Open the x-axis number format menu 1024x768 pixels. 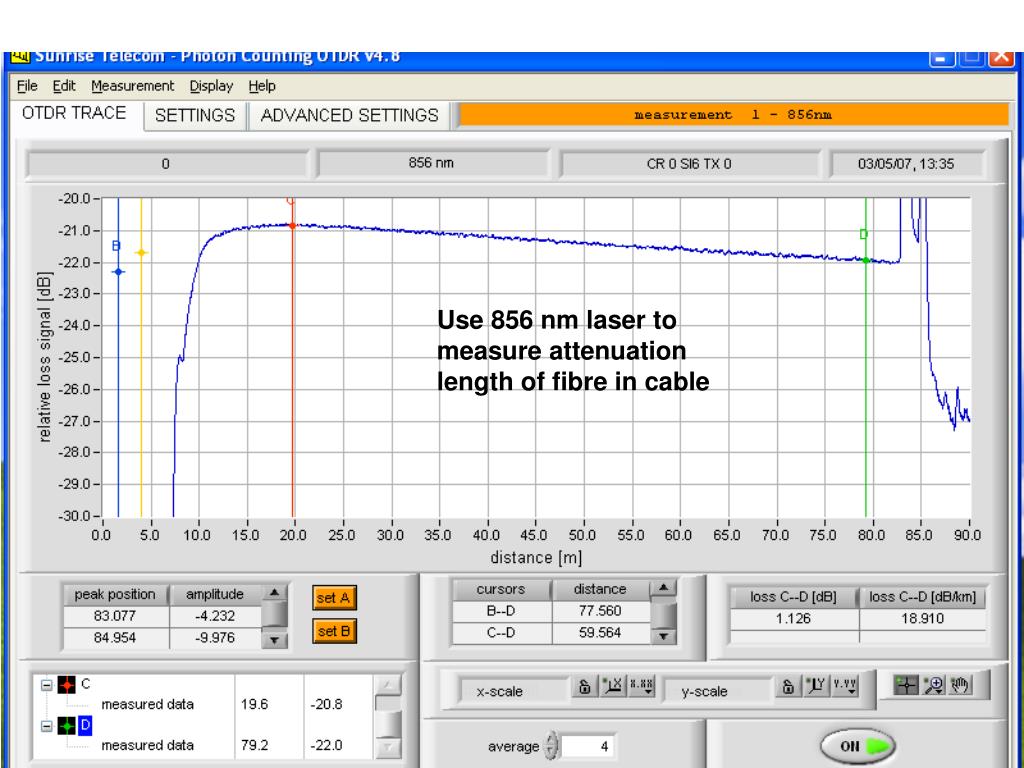(x=641, y=686)
